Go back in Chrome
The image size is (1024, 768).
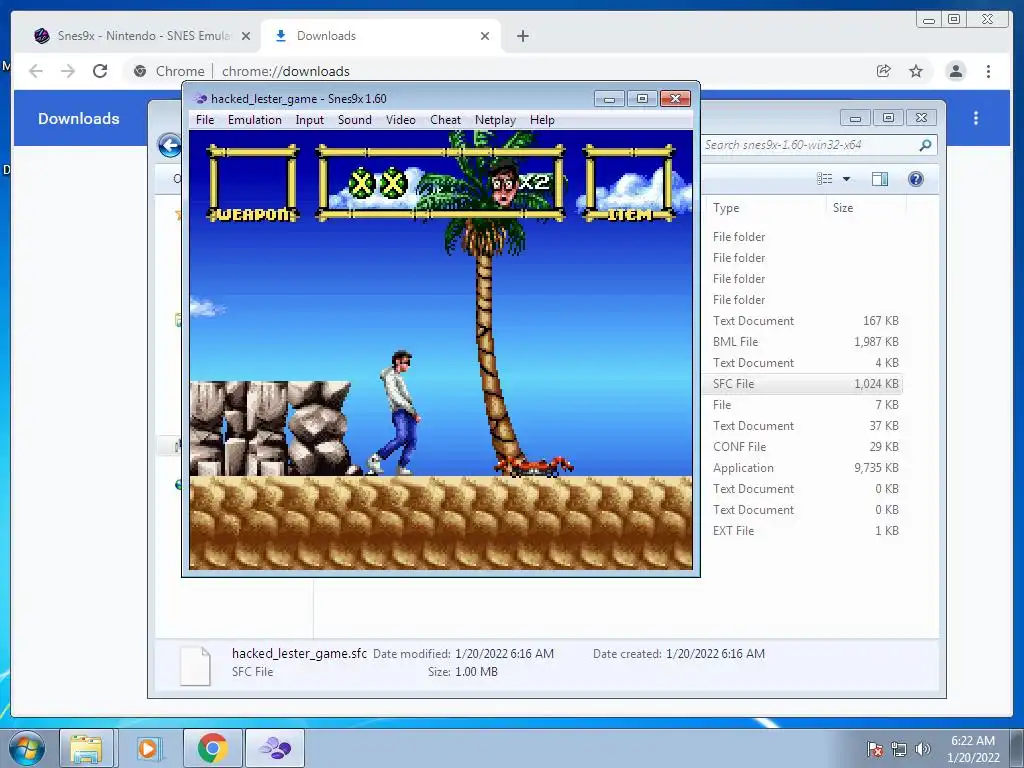tap(36, 71)
